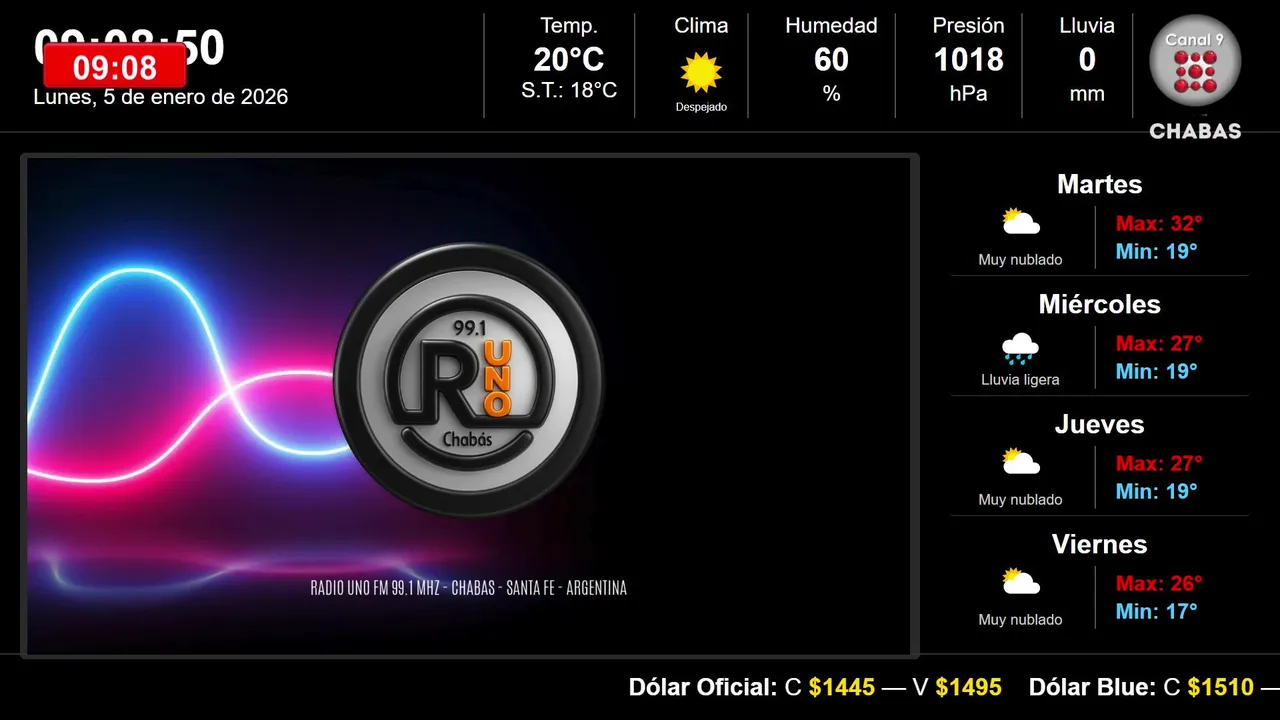Click the Viernes day heading

coord(1099,544)
